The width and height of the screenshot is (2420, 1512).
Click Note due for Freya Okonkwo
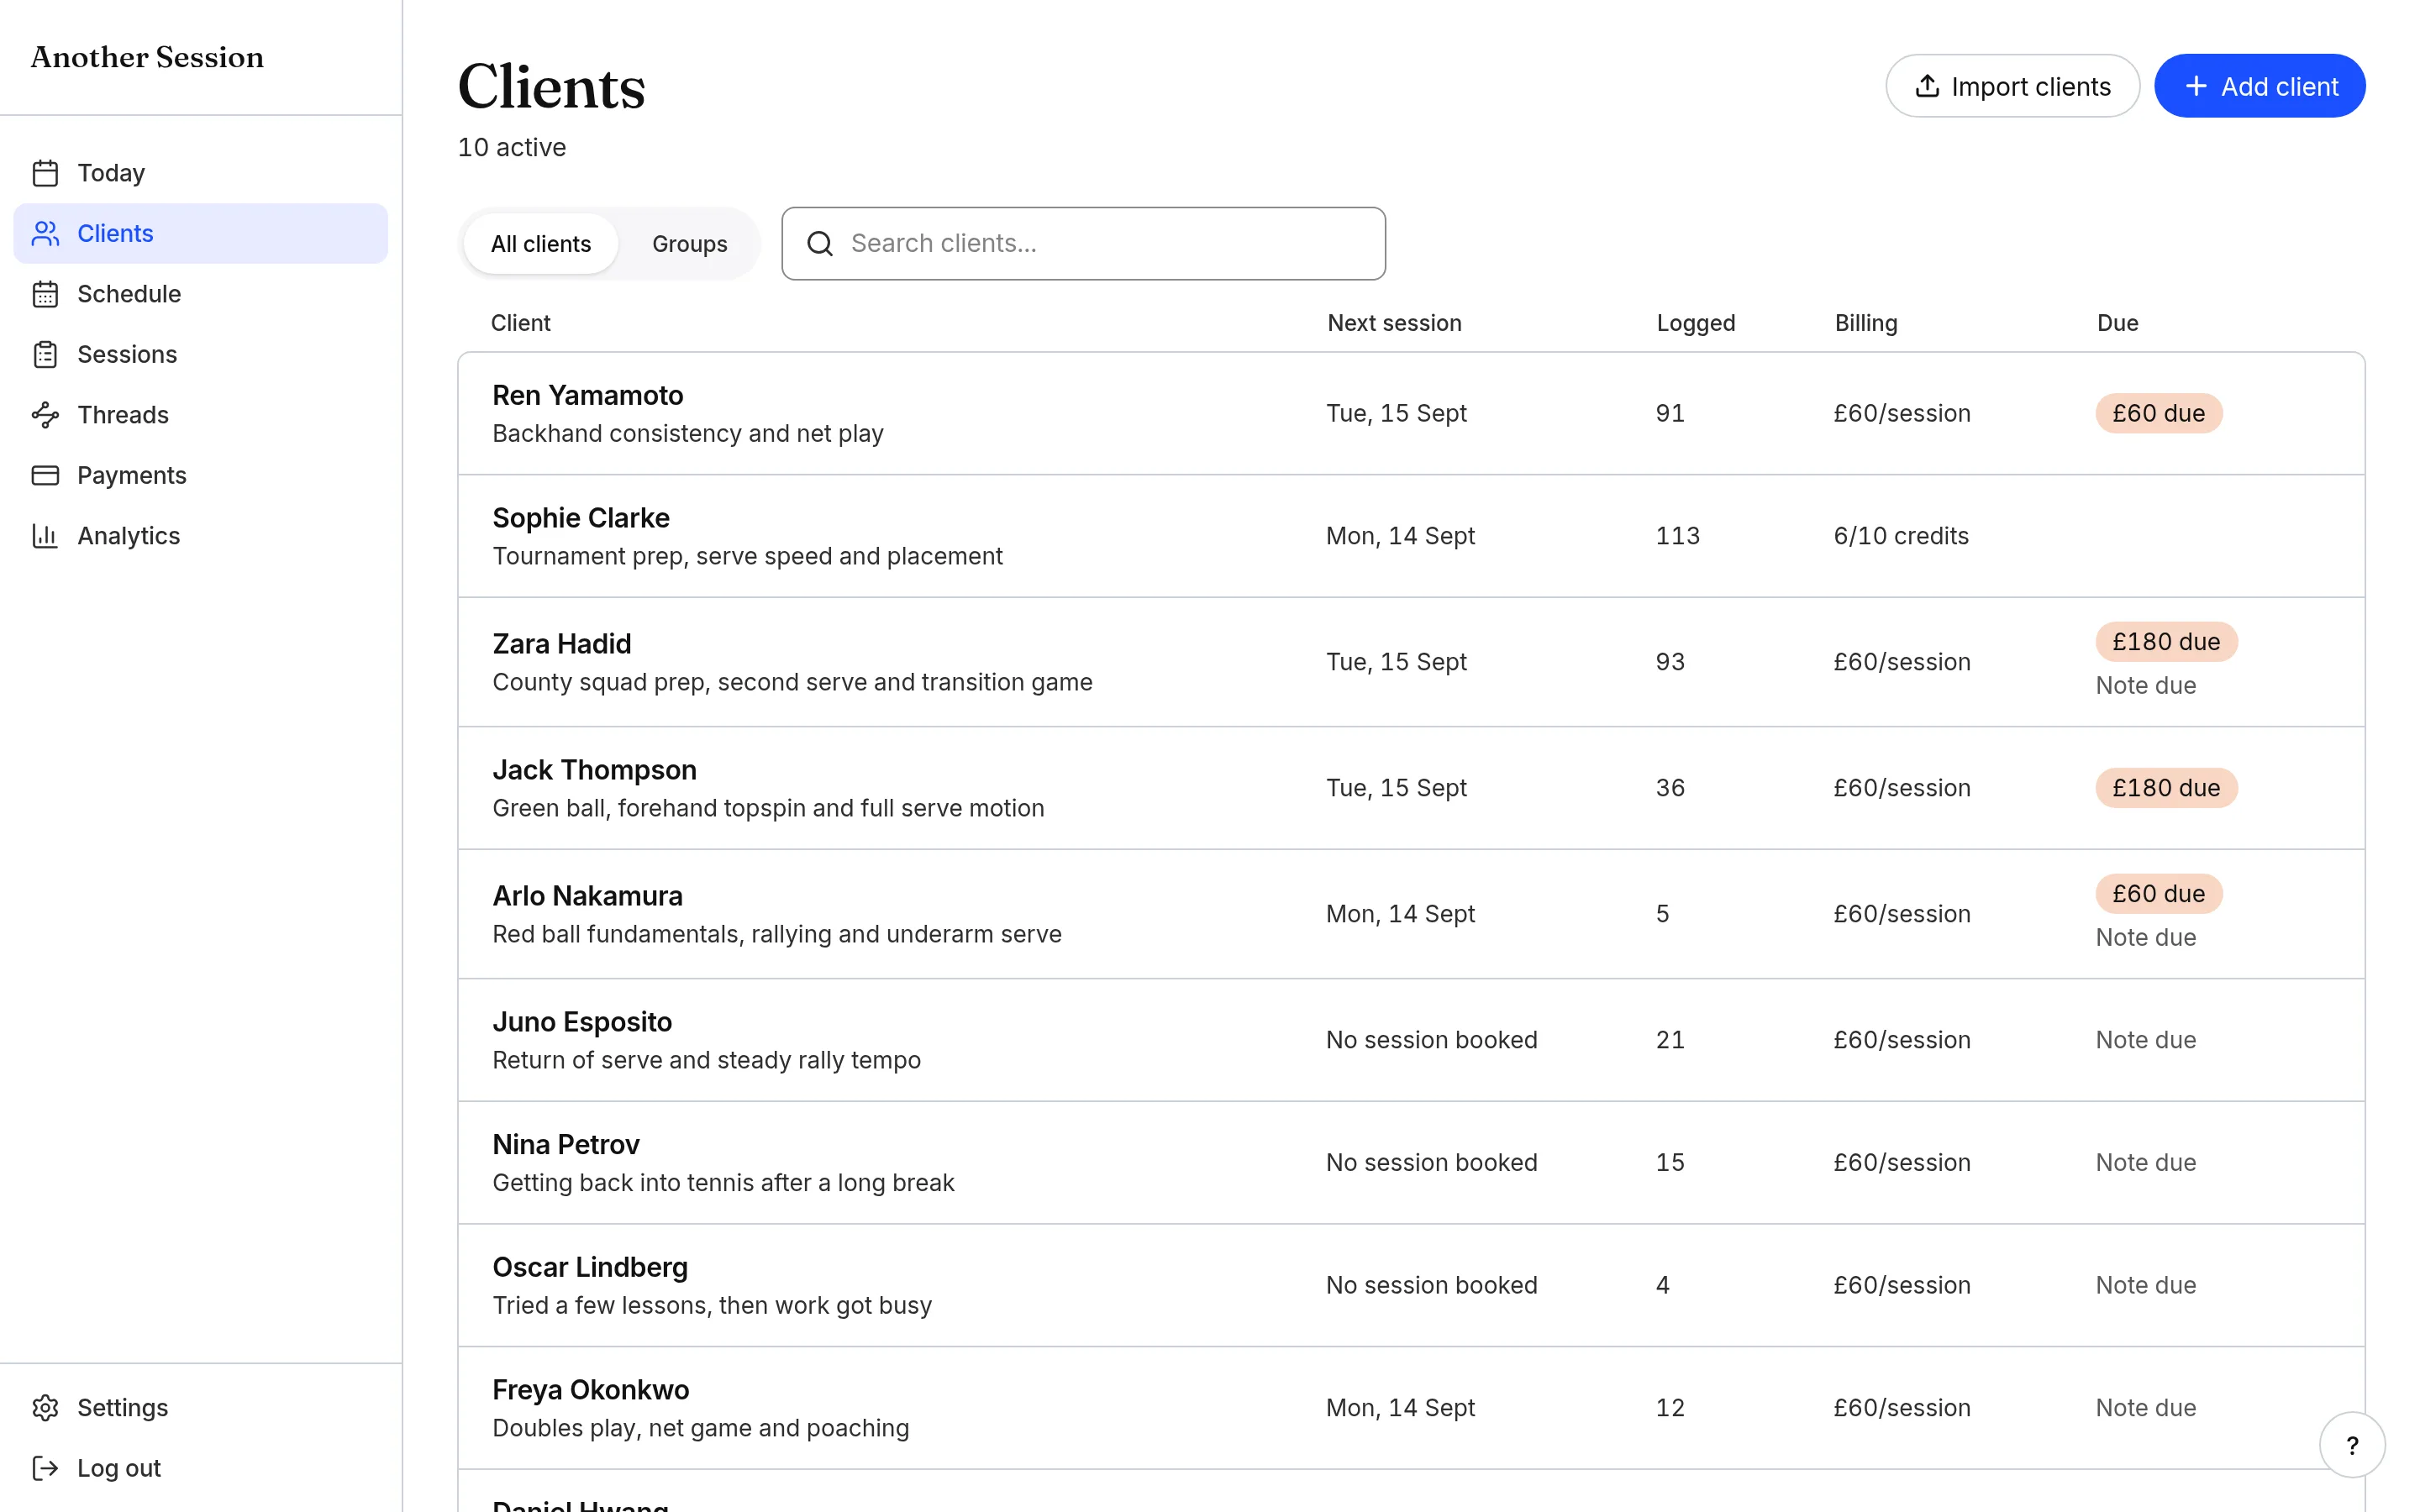click(2145, 1408)
